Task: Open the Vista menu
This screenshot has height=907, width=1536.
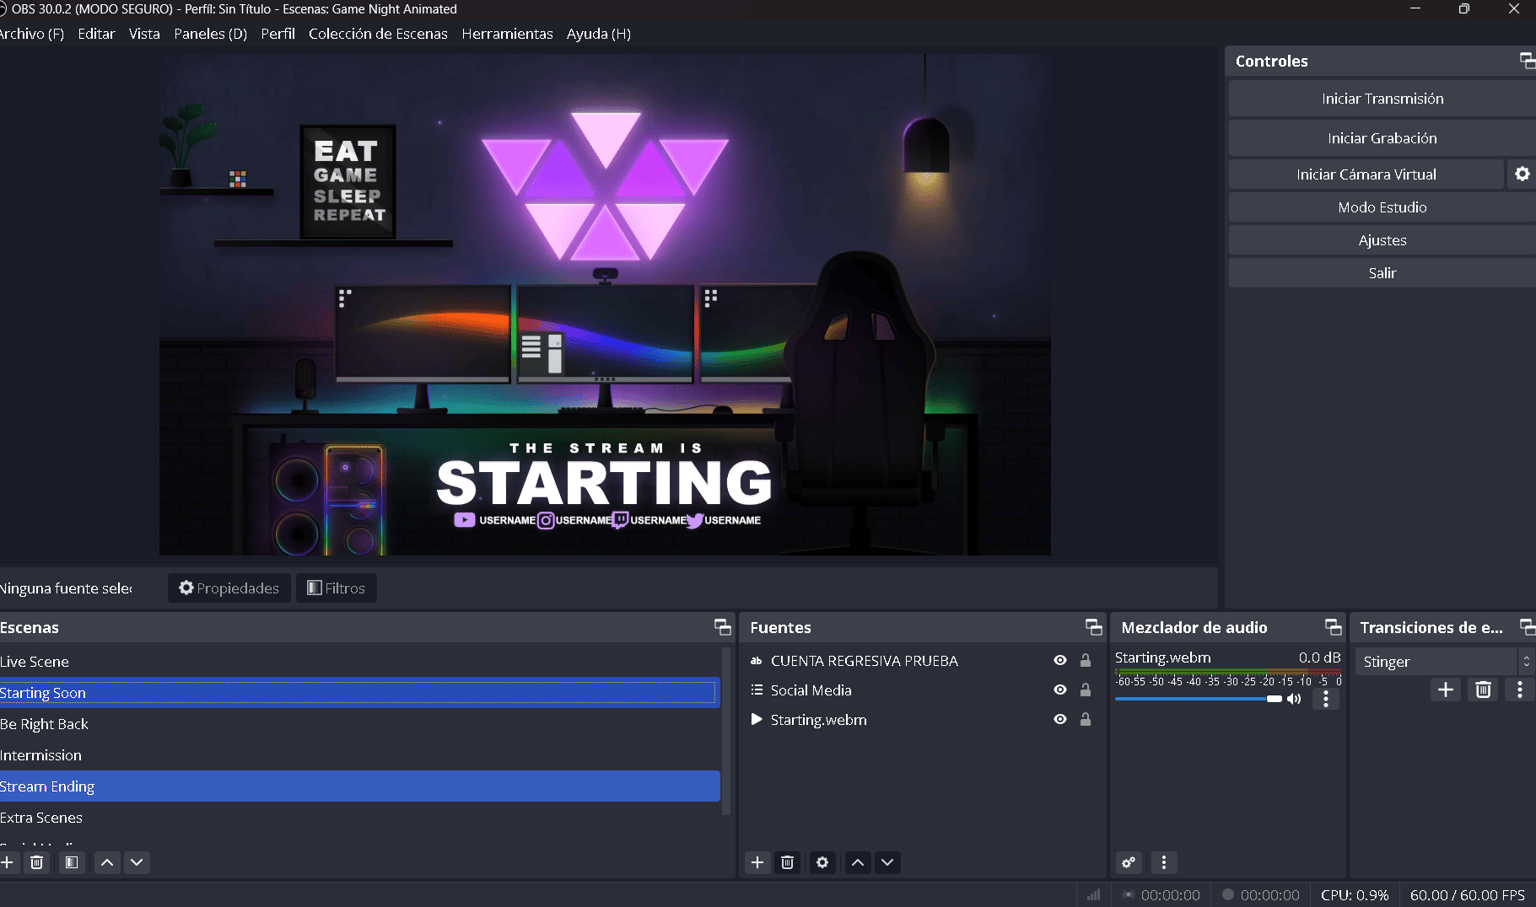Action: coord(144,34)
